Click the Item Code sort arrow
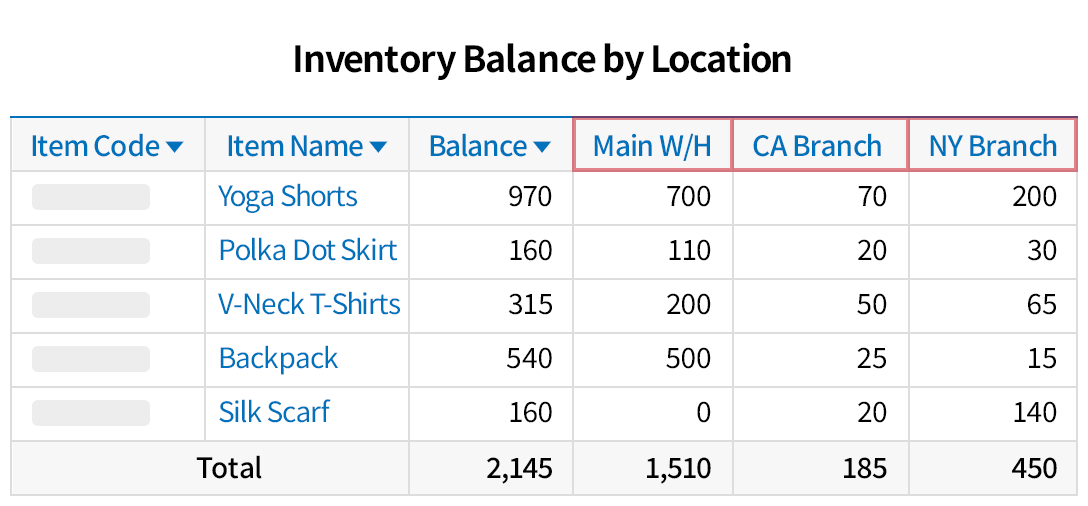1088x506 pixels. point(175,147)
